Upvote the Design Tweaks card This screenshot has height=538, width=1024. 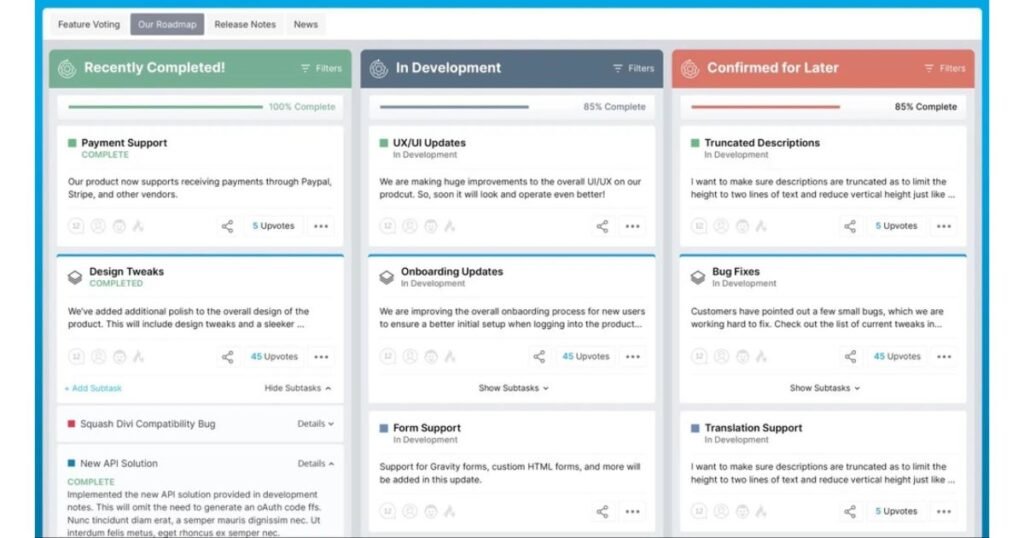pos(274,356)
